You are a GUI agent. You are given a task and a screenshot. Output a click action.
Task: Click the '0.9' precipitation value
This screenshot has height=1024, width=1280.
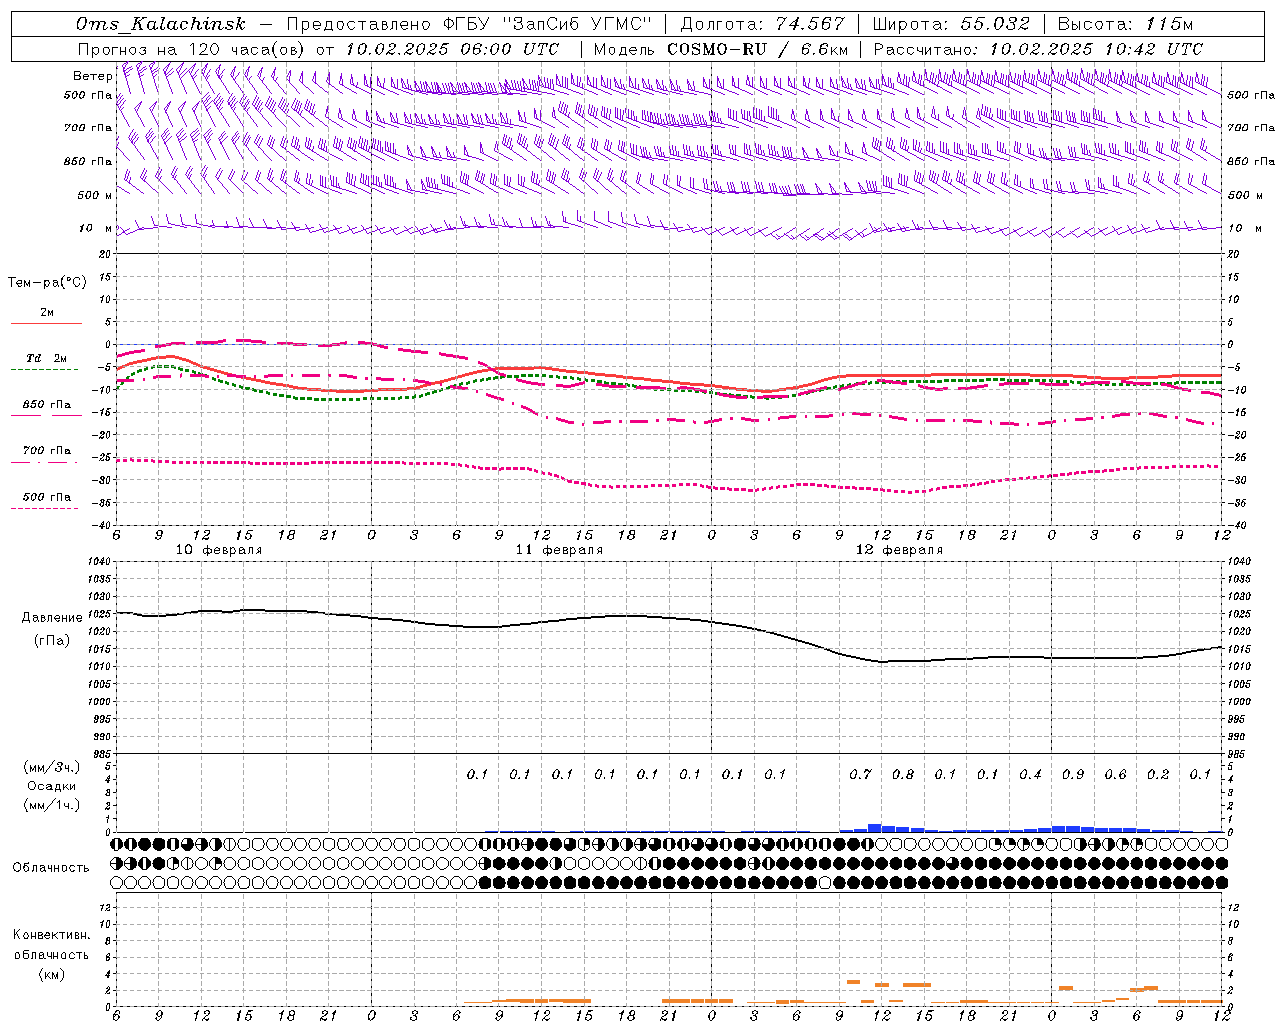[x=1073, y=774]
